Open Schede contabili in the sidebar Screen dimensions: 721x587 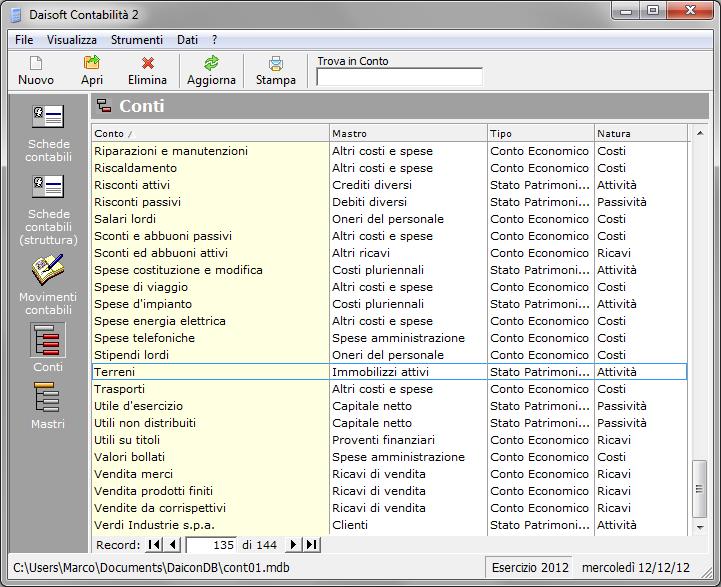[48, 133]
